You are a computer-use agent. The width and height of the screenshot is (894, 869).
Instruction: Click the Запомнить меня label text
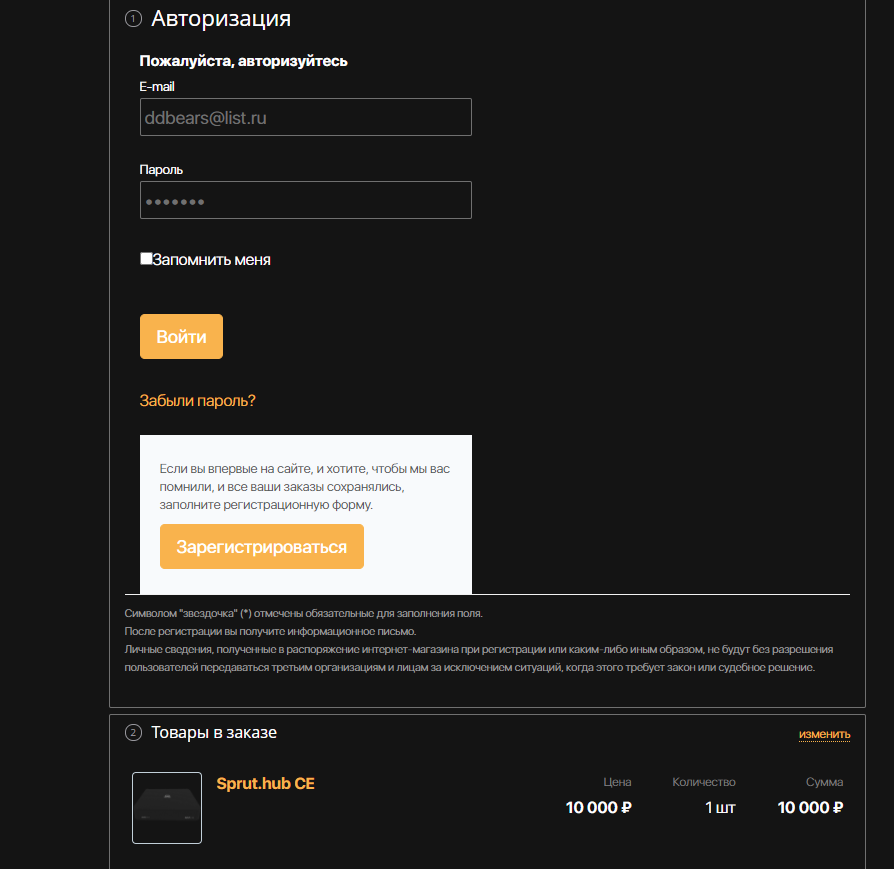coord(212,260)
